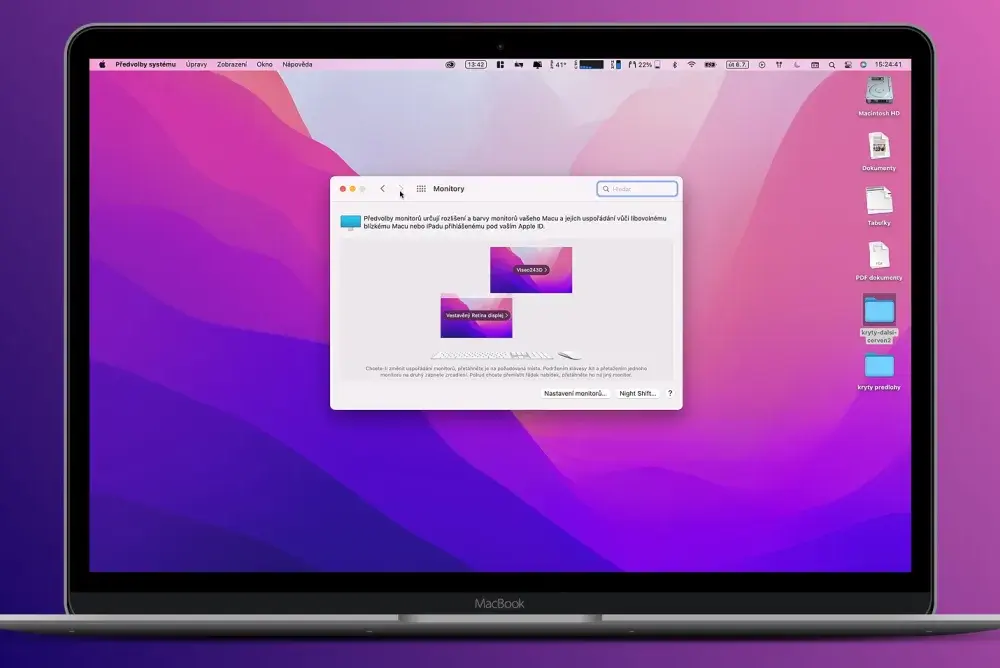Open the Předvolby systému menu
The height and width of the screenshot is (668, 1000).
(x=145, y=64)
